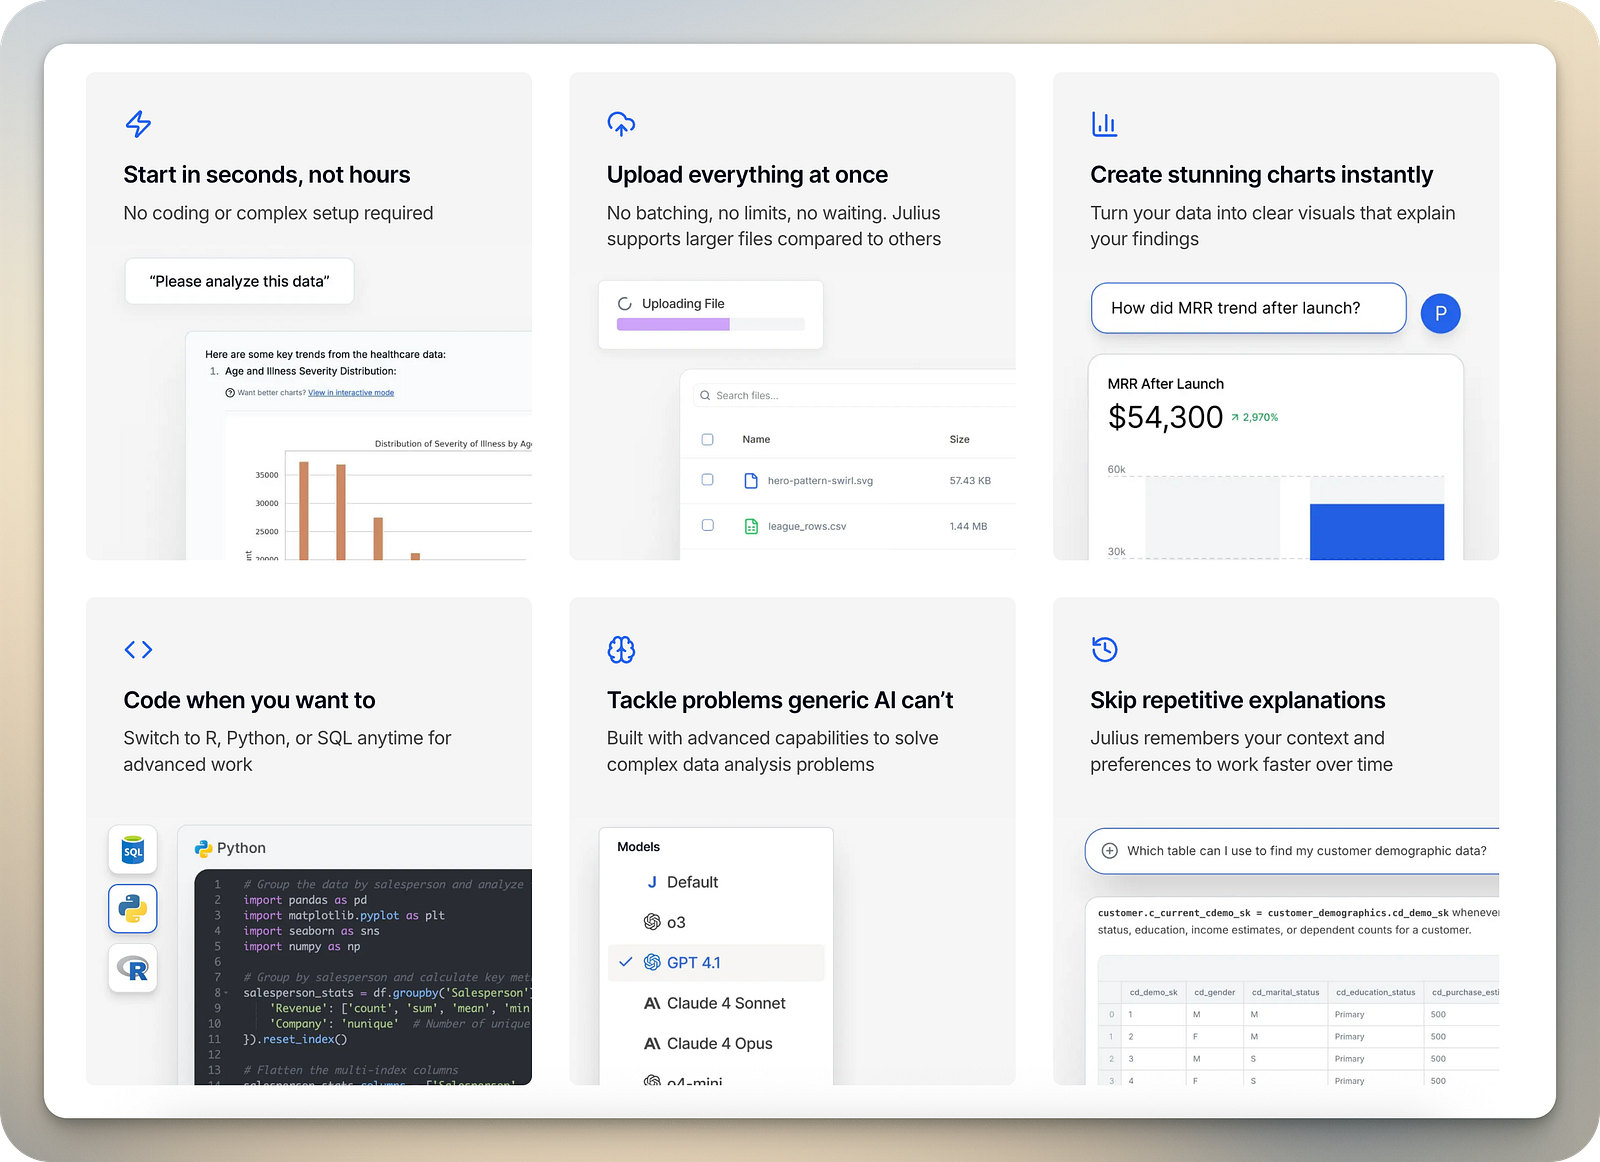
Task: Check the box for hero-pattern-swirl.svg
Action: point(707,480)
